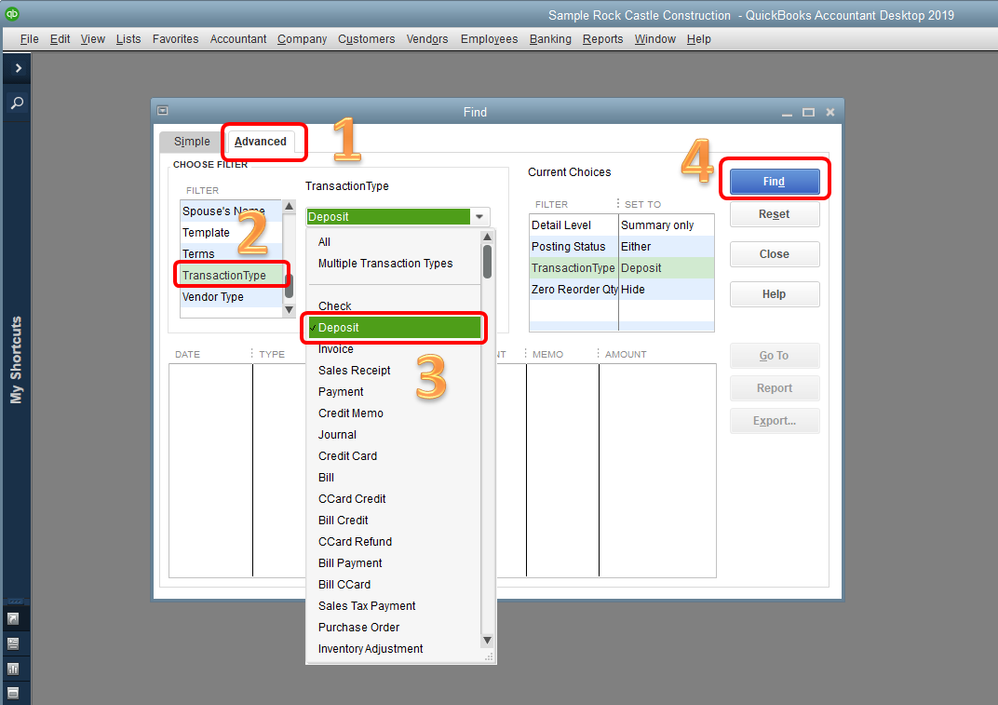Open the Help menu
998x705 pixels.
[699, 39]
